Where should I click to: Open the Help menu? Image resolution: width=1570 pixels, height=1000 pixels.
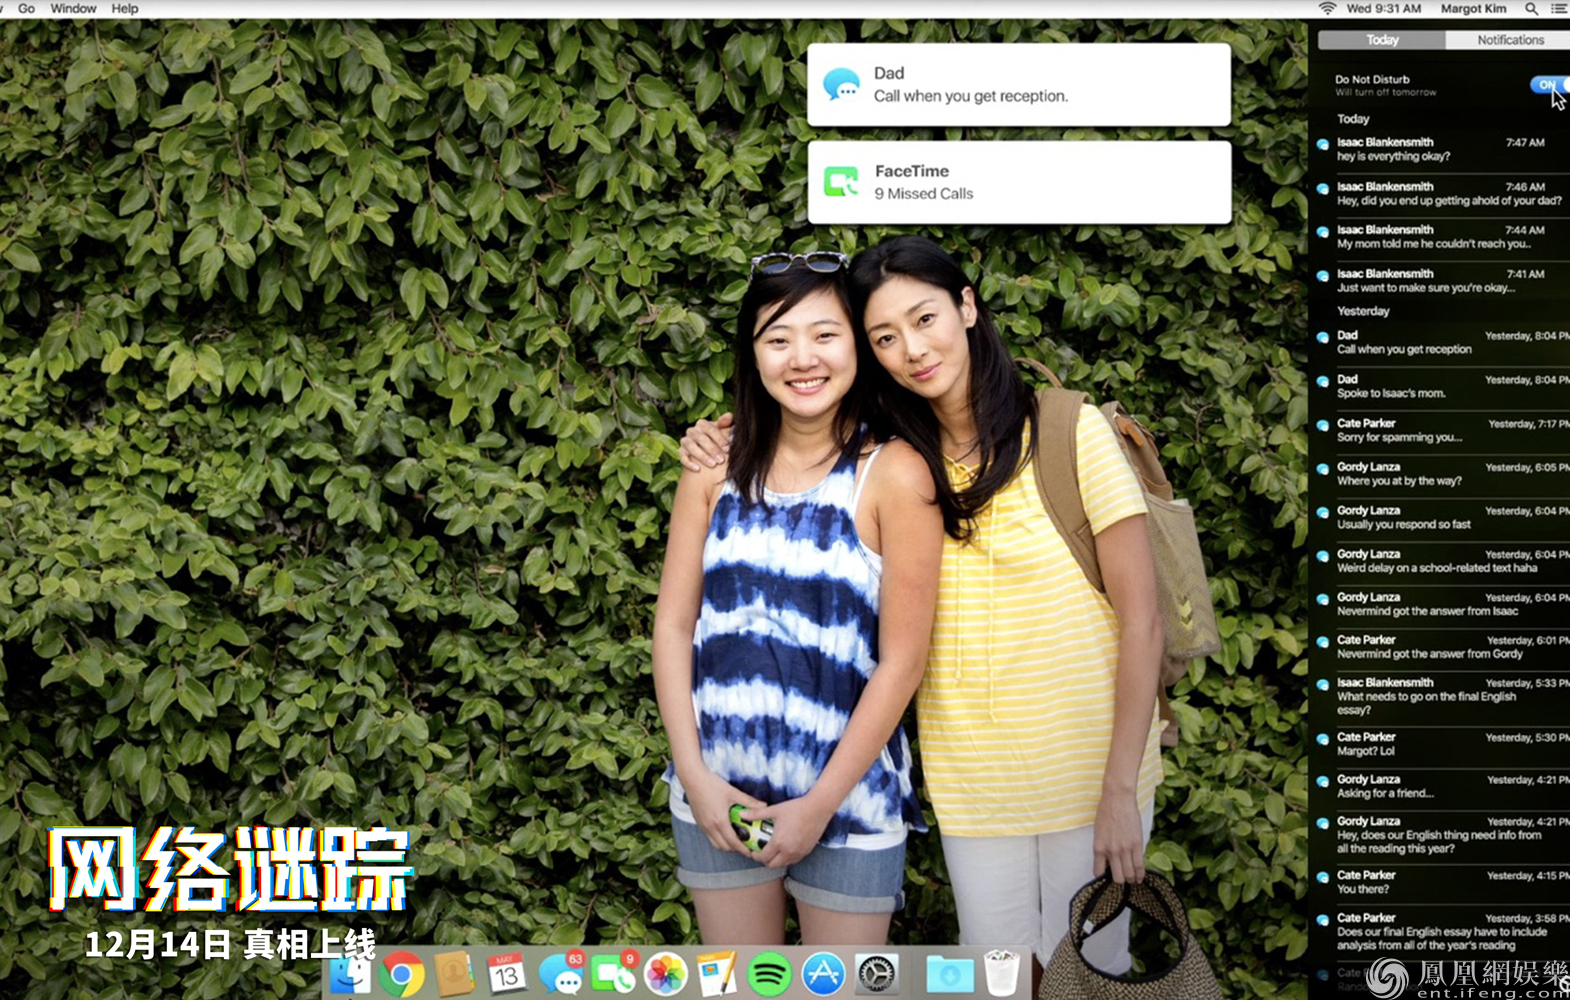point(125,9)
